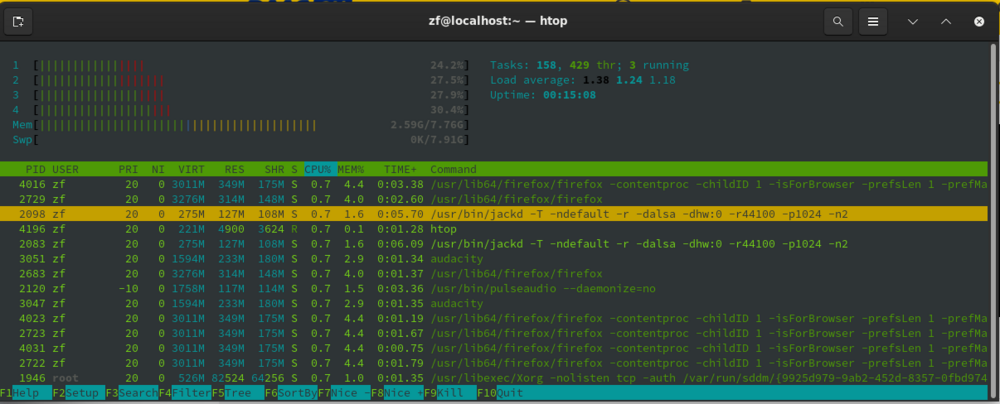
Task: Select firefox process row PID 2683
Action: (x=496, y=274)
